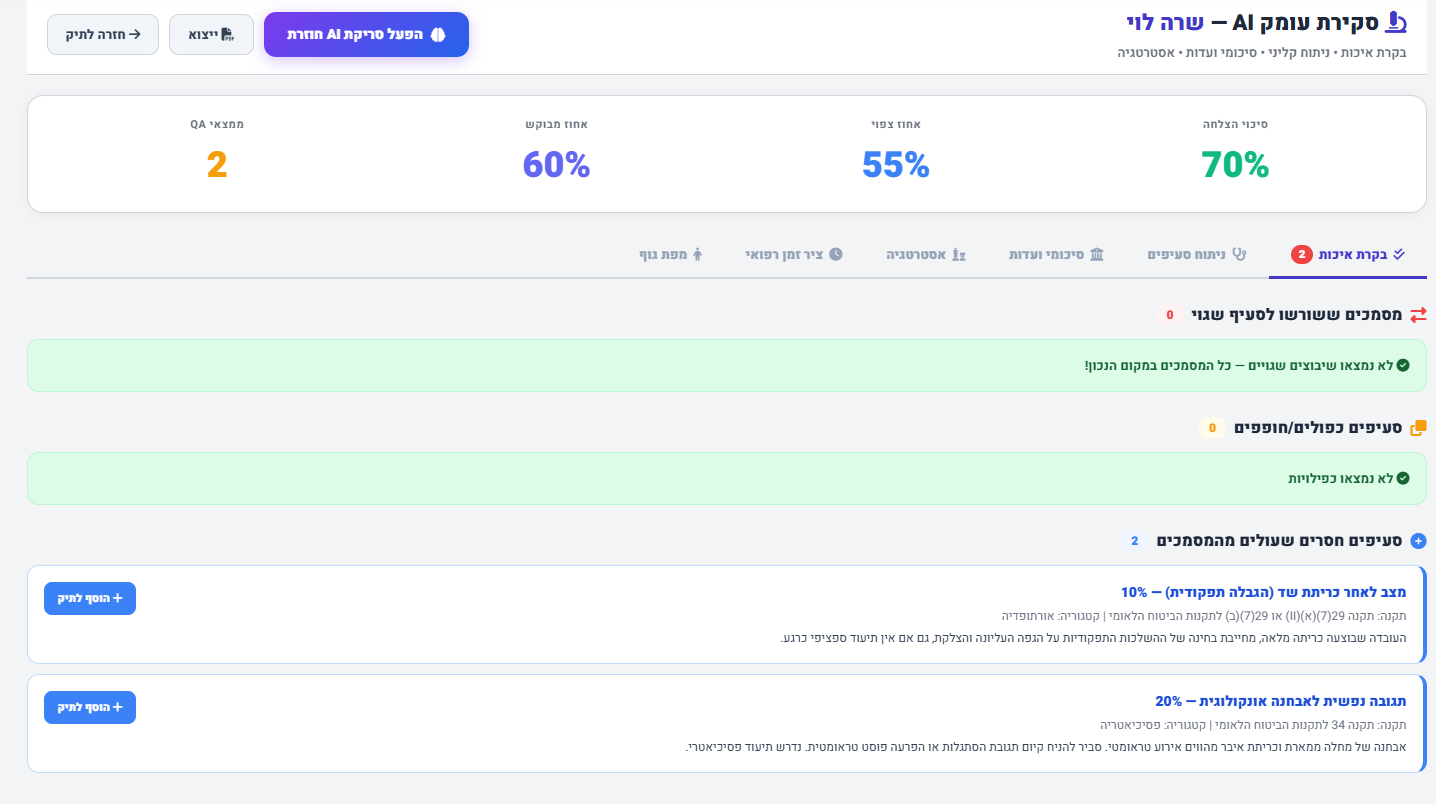
Task: Click the 70% סיכוי הצלחה statistic
Action: click(x=1235, y=165)
